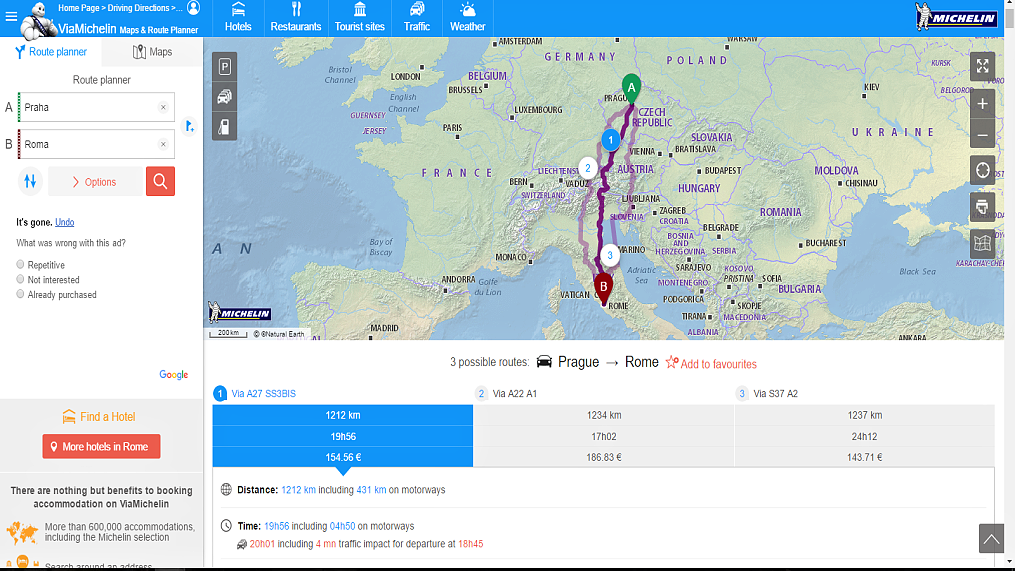Click the car icon beside Prague
The image size is (1015, 571).
coord(544,361)
